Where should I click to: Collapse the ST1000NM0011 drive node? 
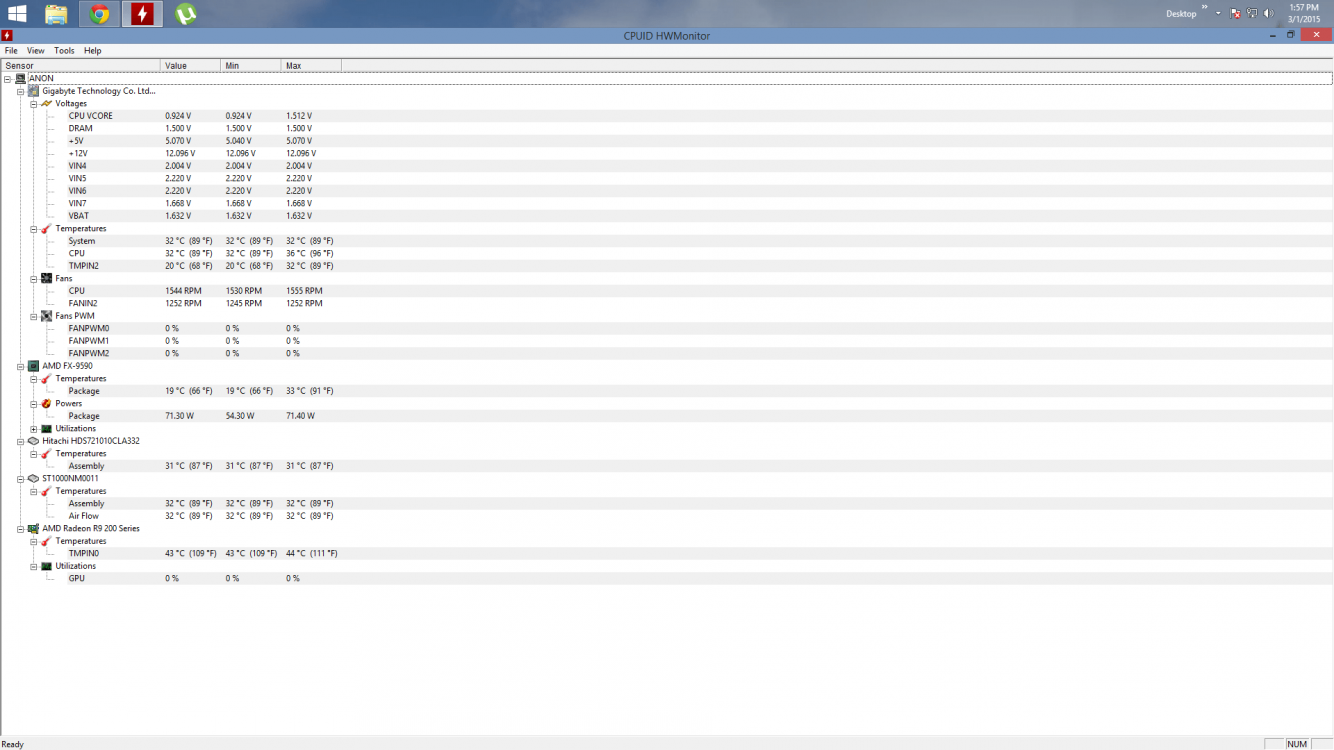(x=20, y=478)
